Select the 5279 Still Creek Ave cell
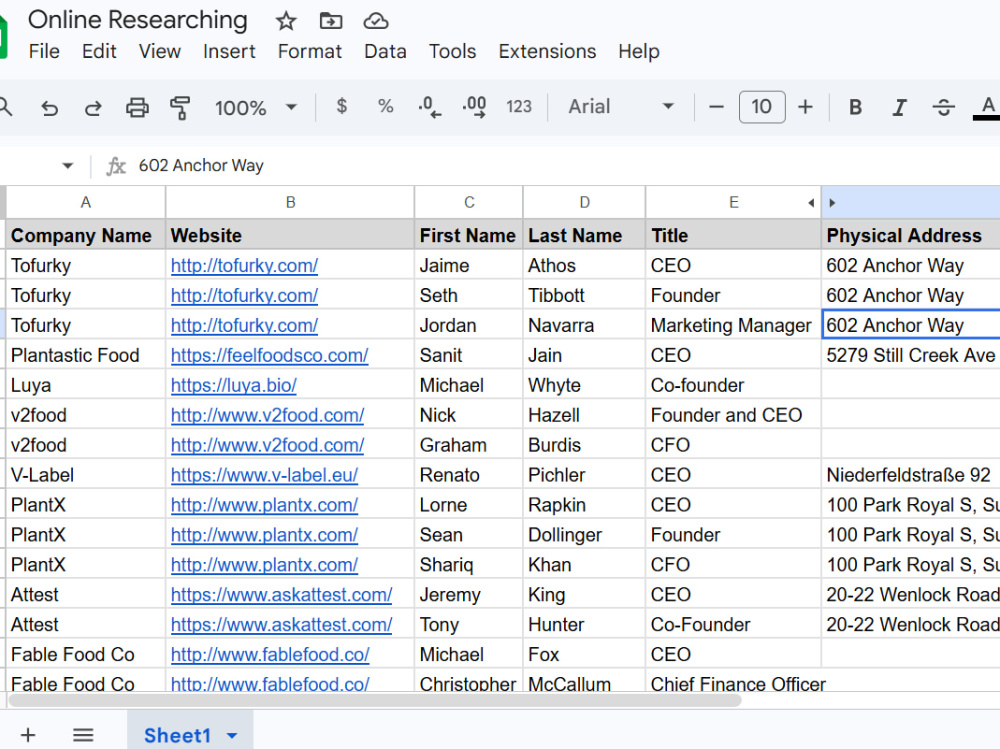The width and height of the screenshot is (1000, 749). click(911, 355)
